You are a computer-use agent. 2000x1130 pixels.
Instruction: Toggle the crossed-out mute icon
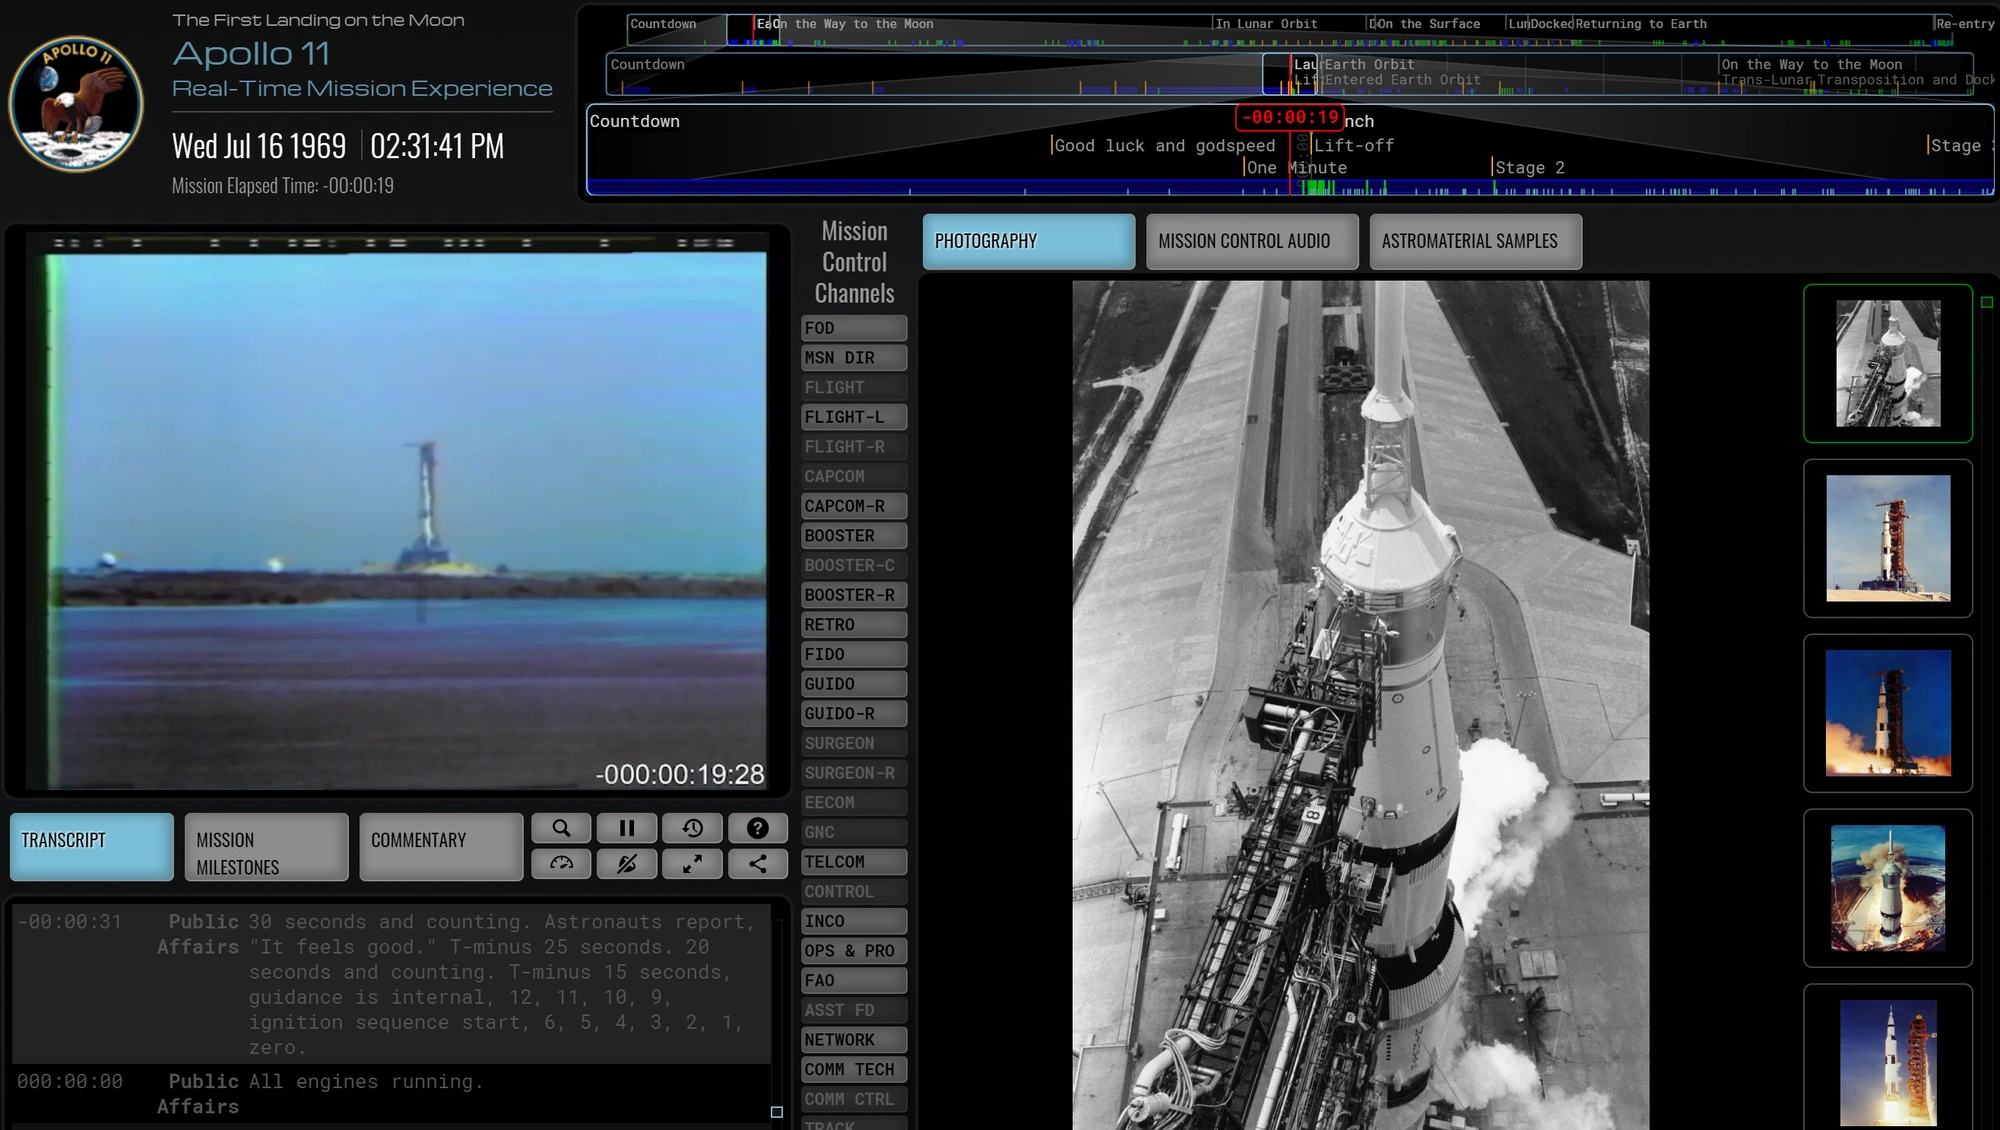pos(627,864)
